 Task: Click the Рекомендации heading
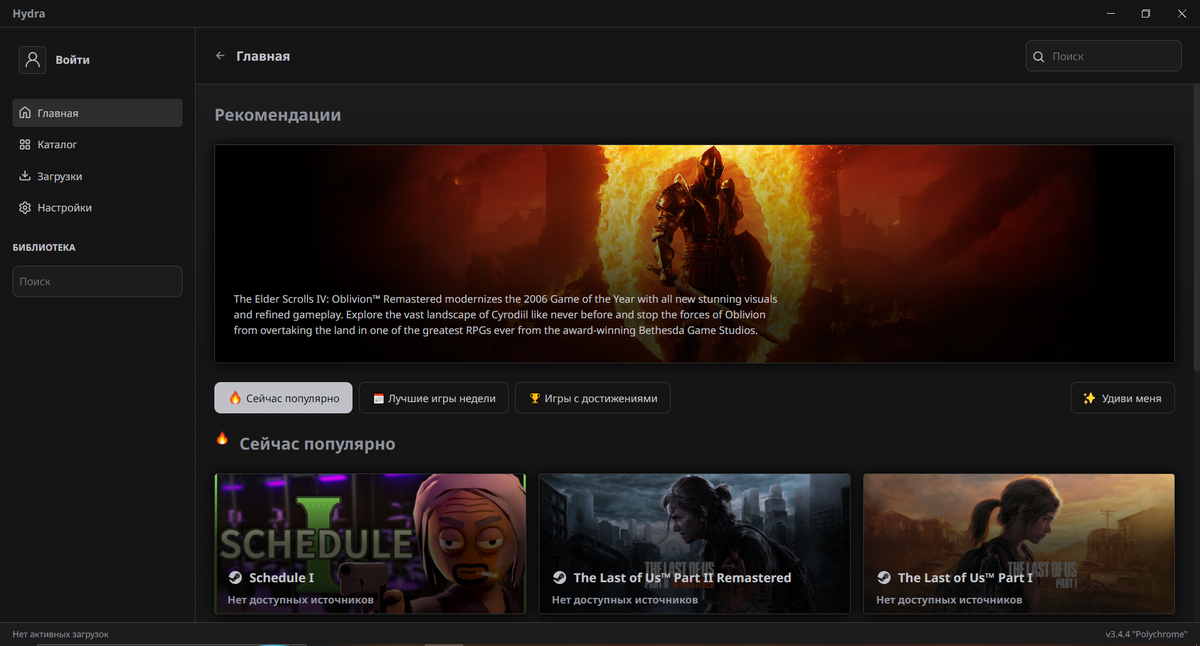click(278, 115)
